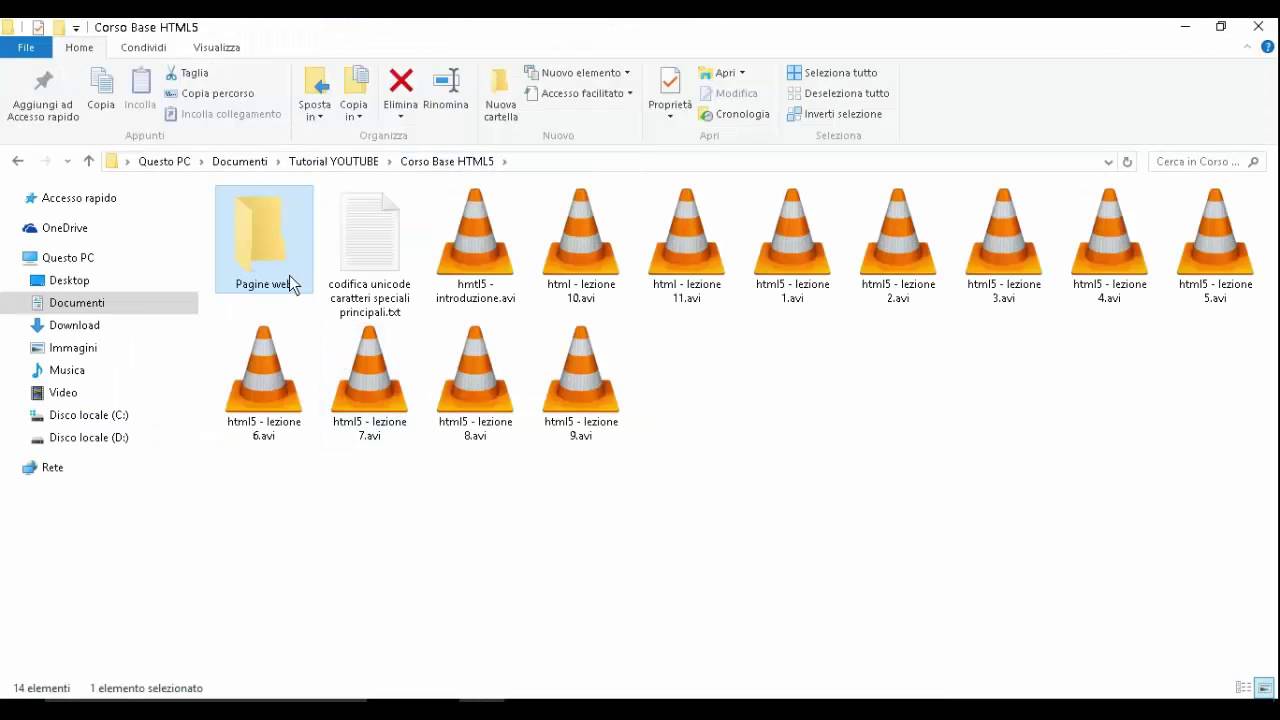The width and height of the screenshot is (1280, 720).
Task: Select html5 - lezione 6.avi
Action: [x=264, y=384]
